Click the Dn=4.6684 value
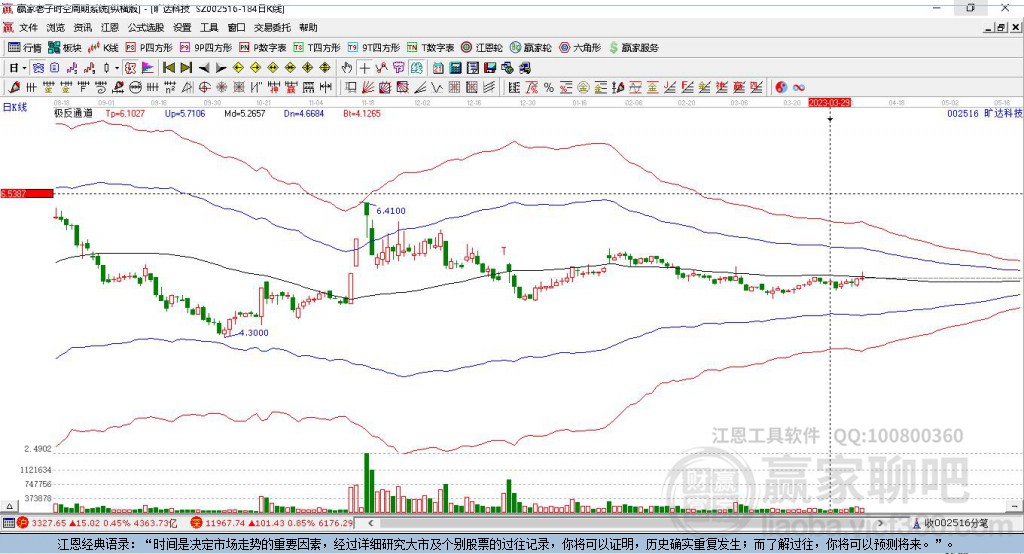Image resolution: width=1024 pixels, height=554 pixels. [x=304, y=113]
